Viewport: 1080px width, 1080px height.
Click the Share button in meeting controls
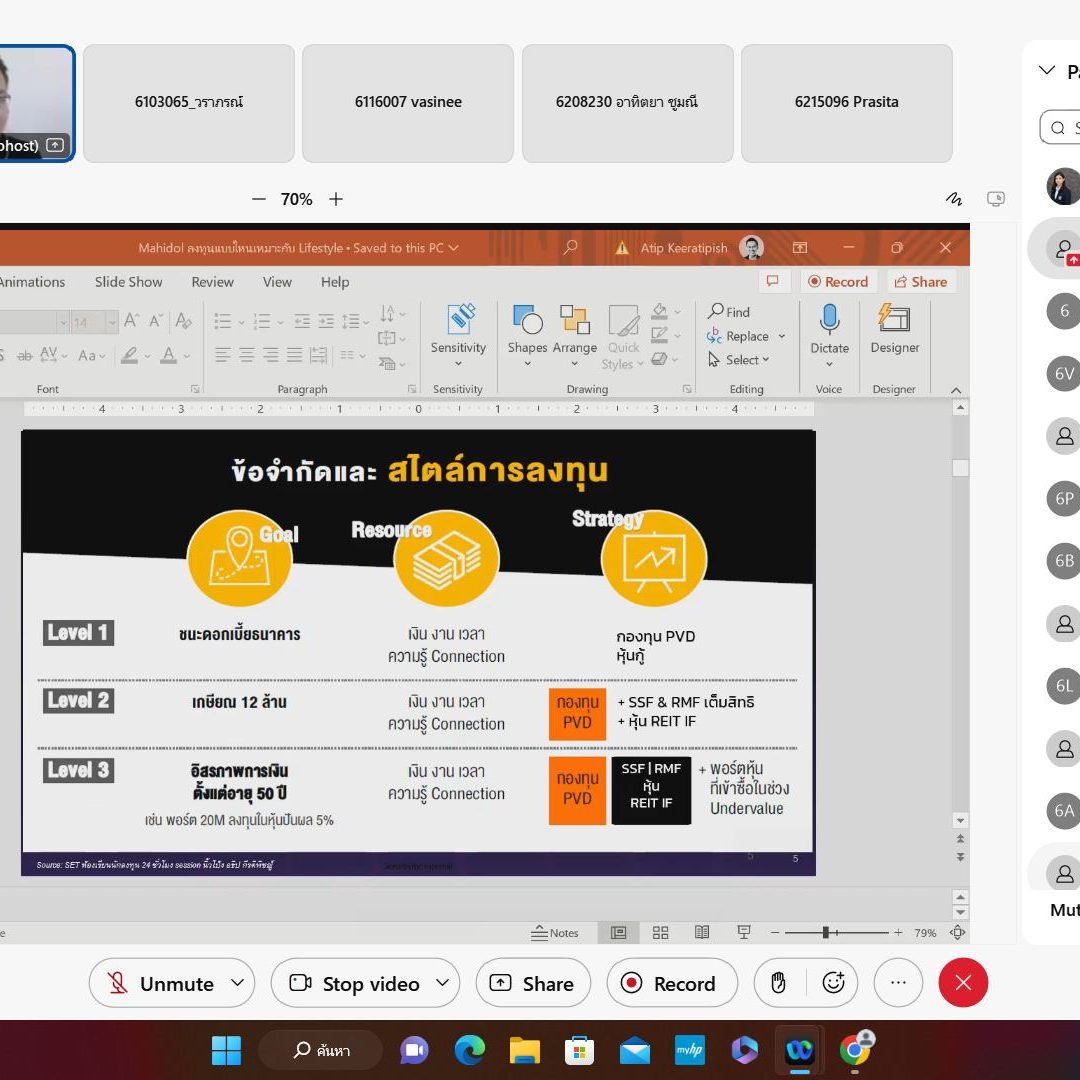coord(533,984)
